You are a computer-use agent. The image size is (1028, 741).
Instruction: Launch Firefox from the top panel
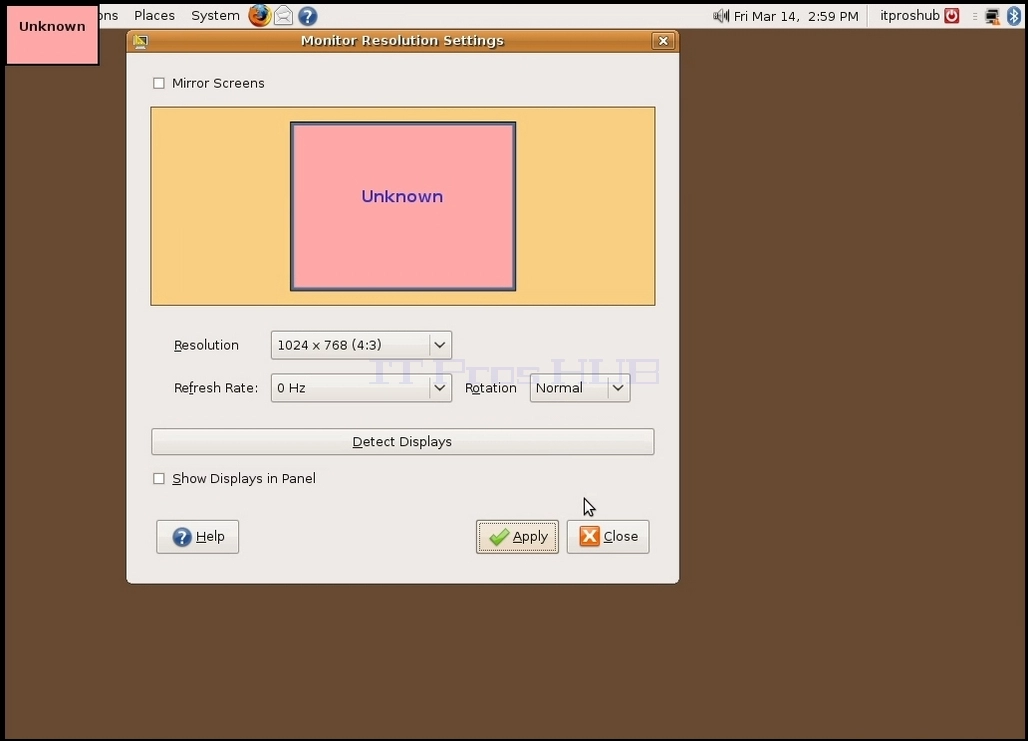[259, 15]
